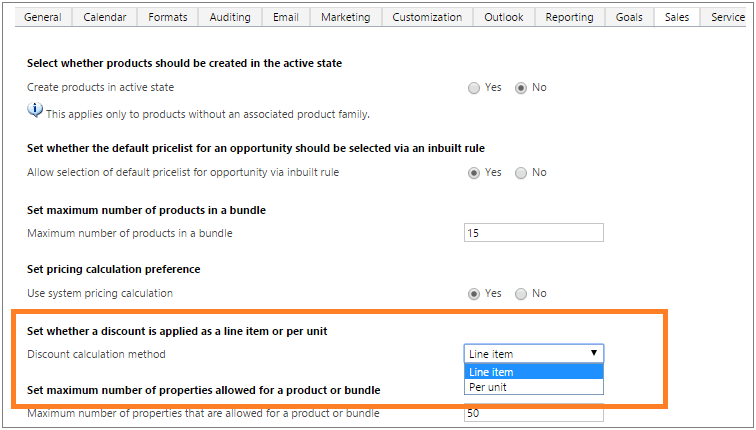756x430 pixels.
Task: Click the maximum number of properties field
Action: [x=534, y=413]
